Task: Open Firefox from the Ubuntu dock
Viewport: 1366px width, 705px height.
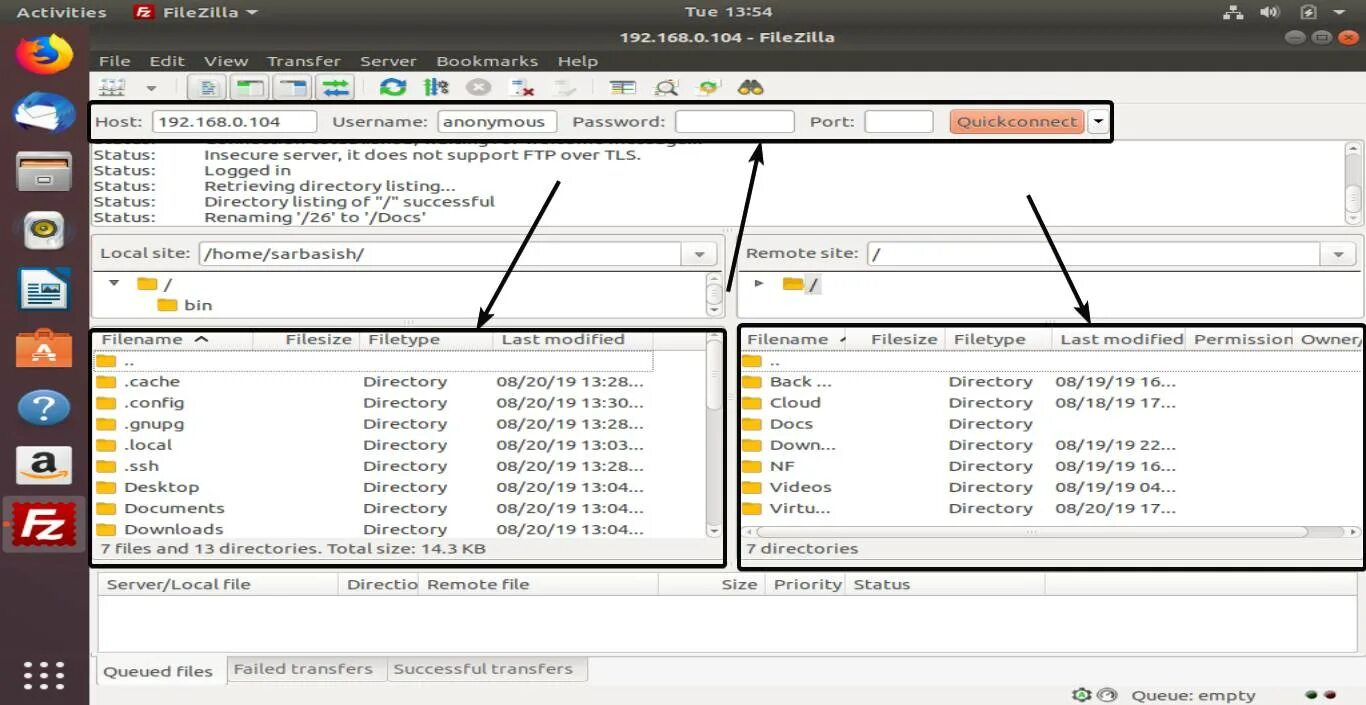Action: (44, 54)
